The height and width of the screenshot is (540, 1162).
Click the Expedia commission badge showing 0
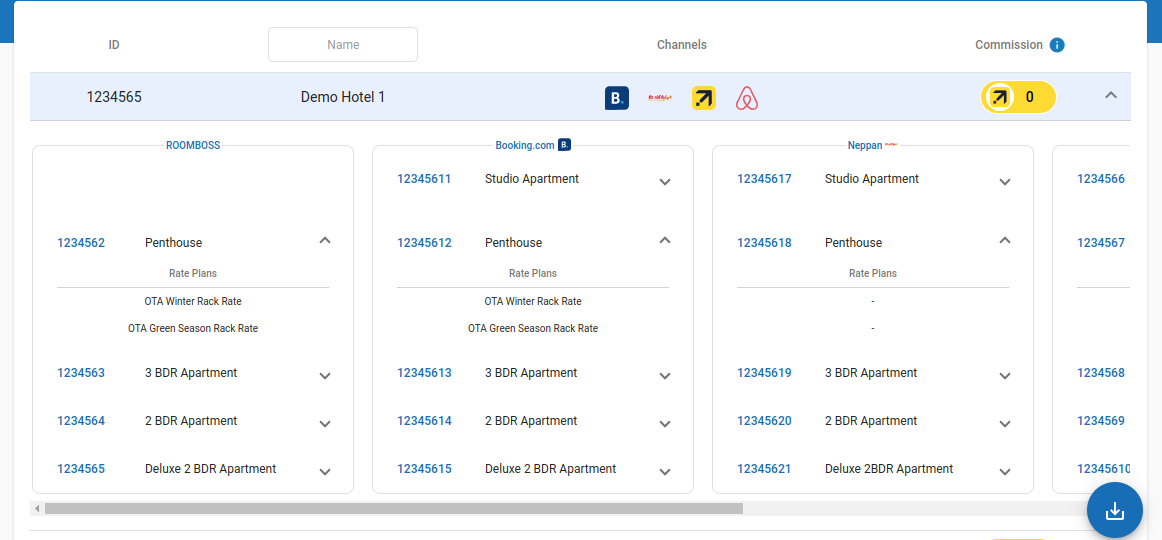1018,96
